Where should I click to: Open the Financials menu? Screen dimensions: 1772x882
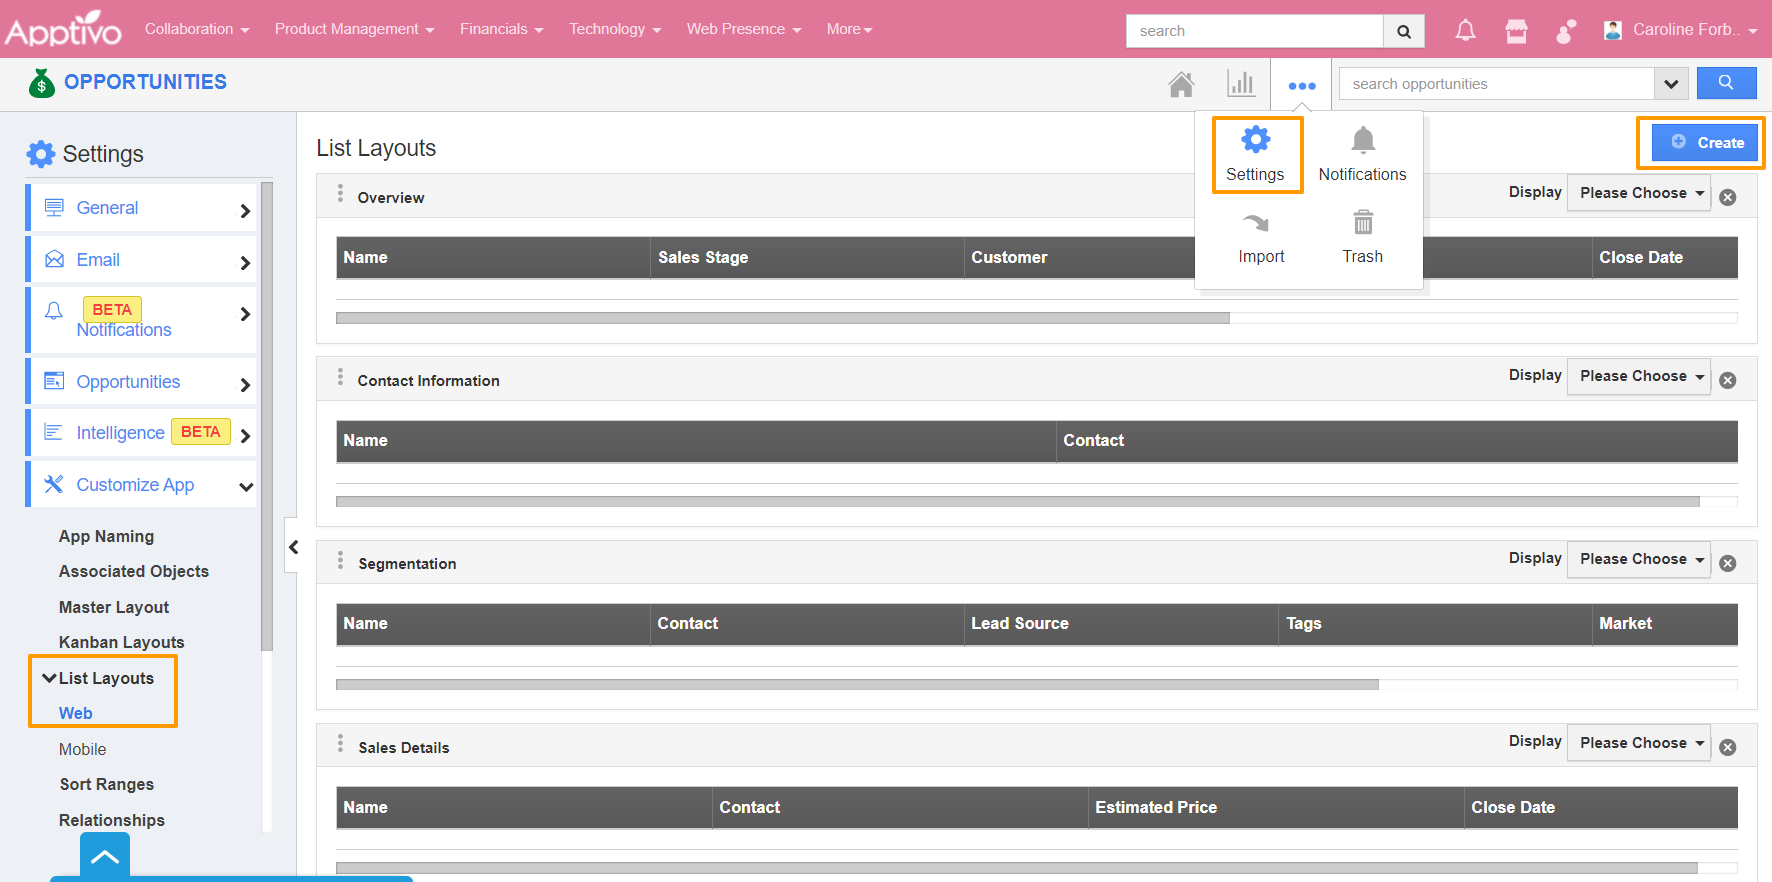[x=502, y=29]
